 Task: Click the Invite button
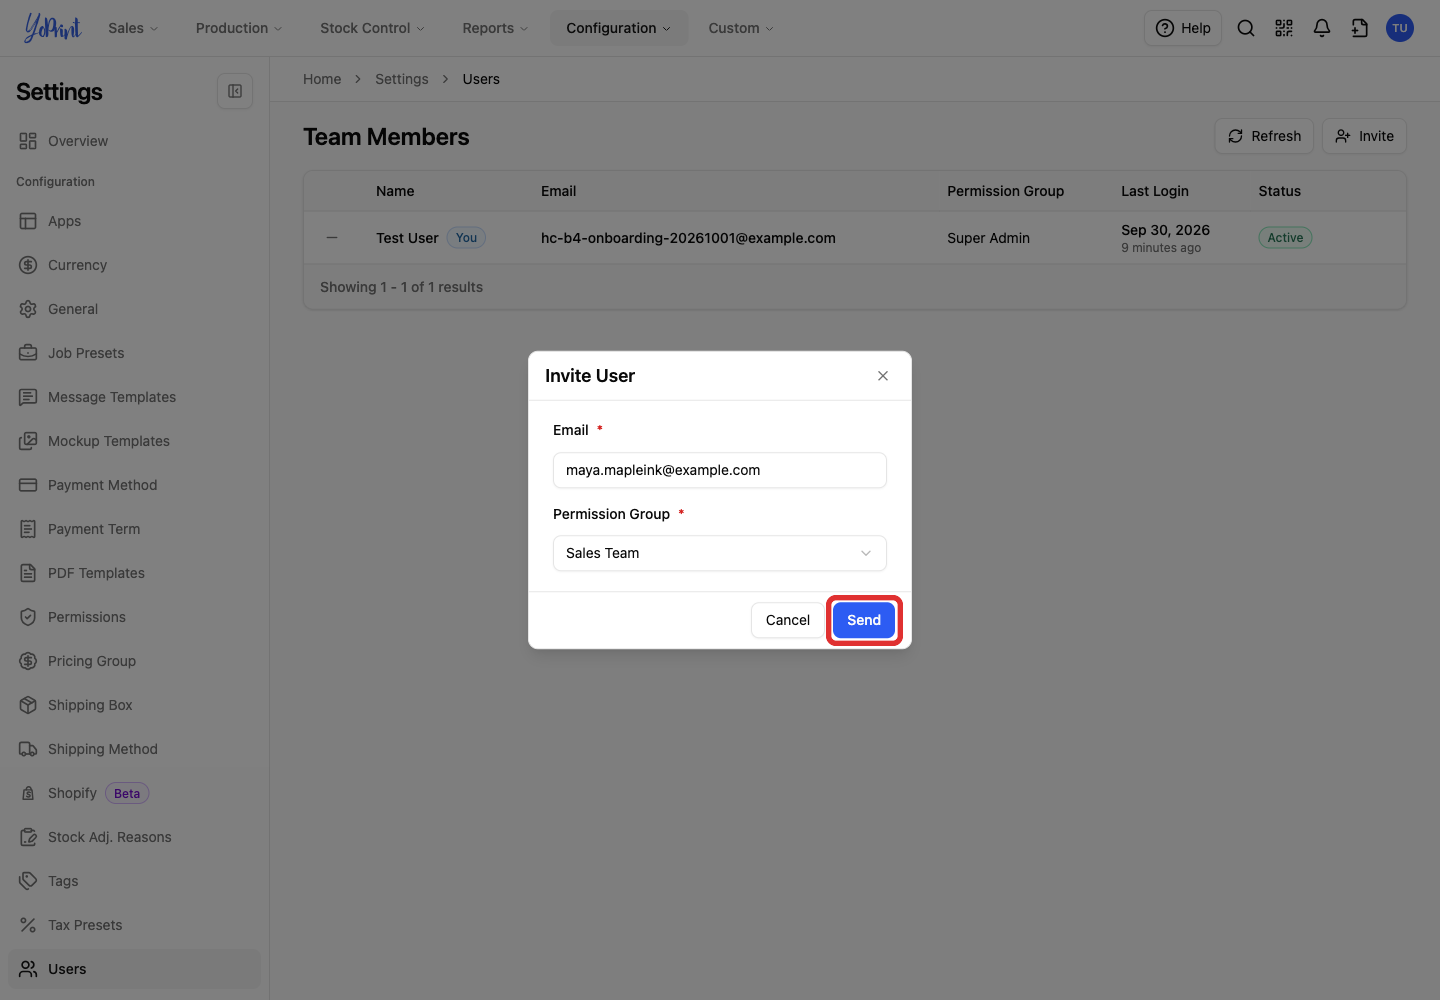(x=1364, y=136)
